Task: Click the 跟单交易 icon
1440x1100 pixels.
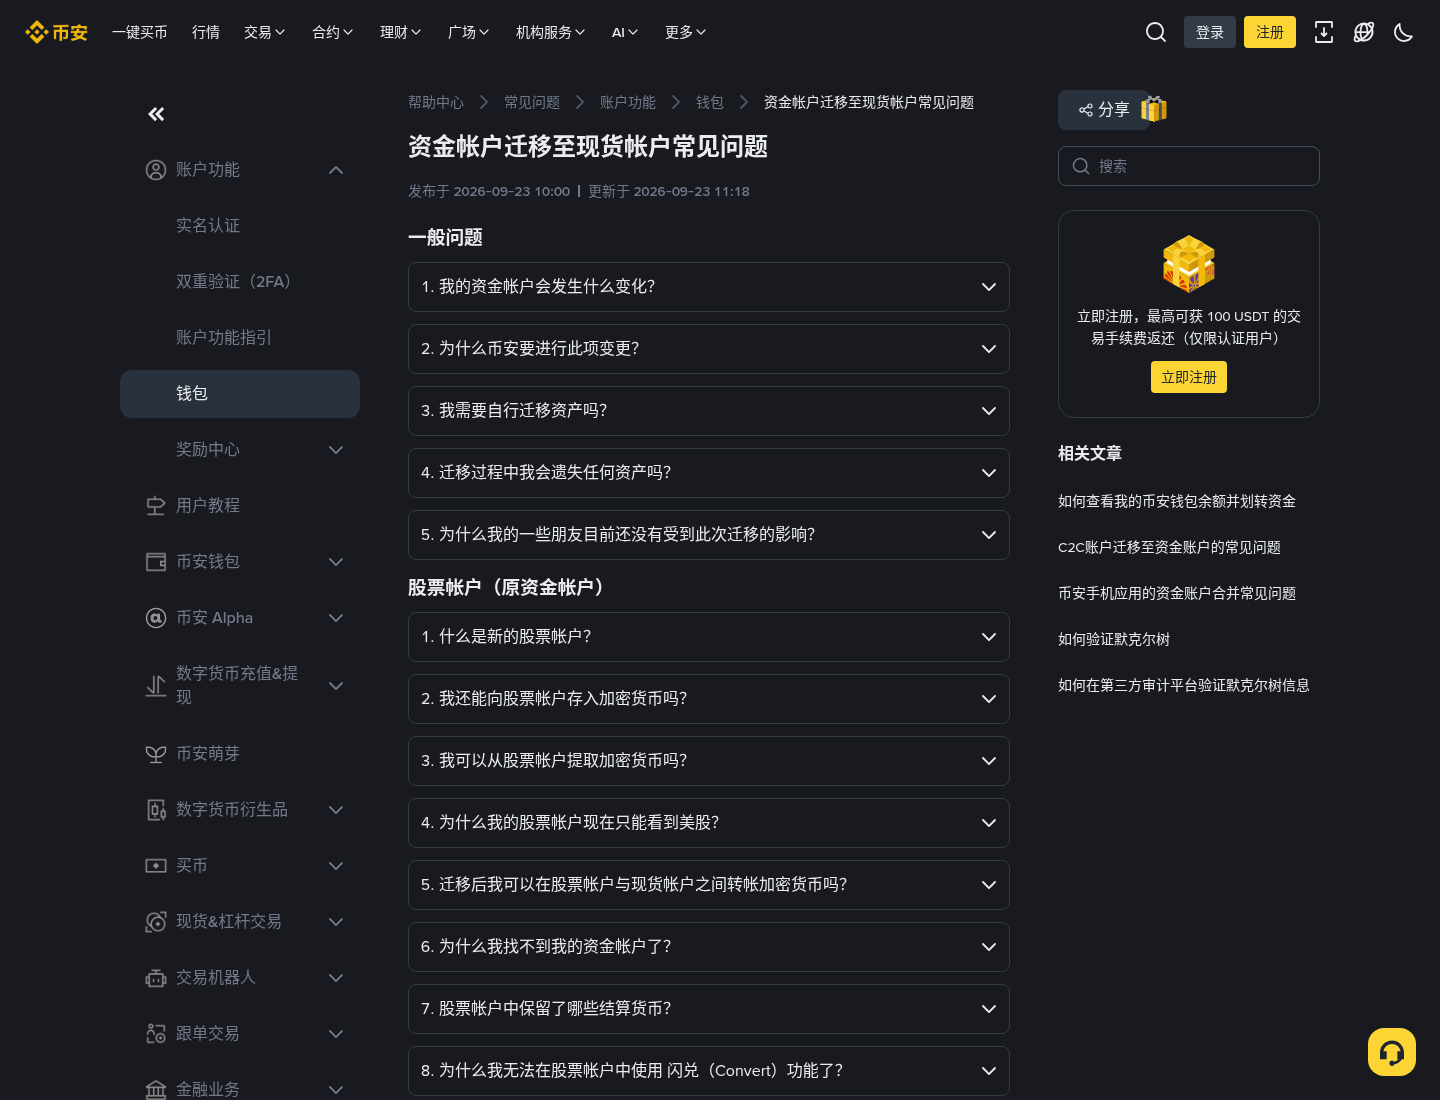Action: point(156,1034)
